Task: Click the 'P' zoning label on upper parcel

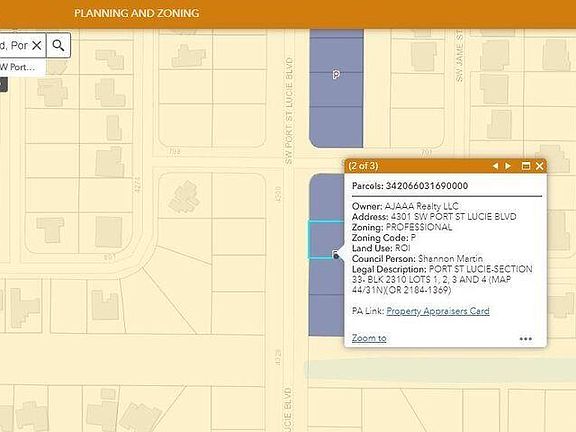Action: [x=336, y=75]
